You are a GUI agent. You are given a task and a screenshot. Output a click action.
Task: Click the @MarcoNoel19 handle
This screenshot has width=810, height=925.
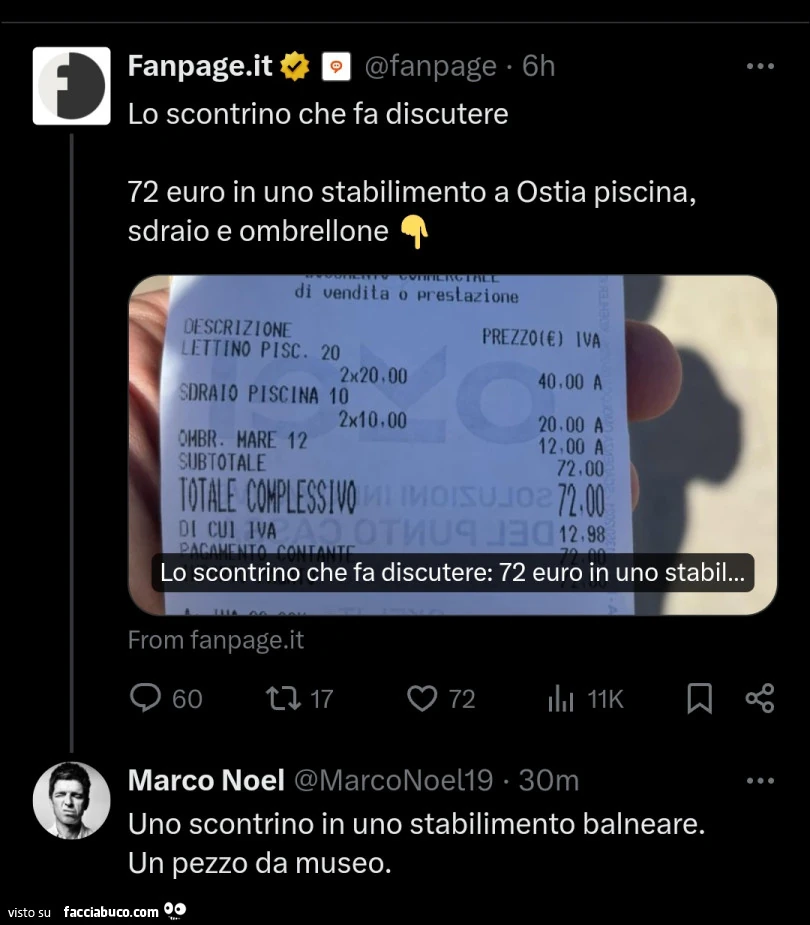coord(393,780)
